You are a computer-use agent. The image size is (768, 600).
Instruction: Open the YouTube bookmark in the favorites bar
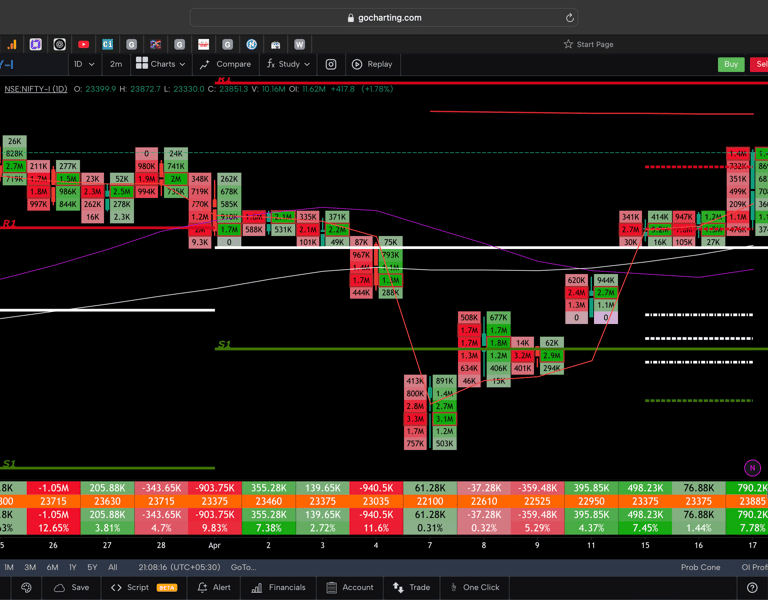pyautogui.click(x=83, y=45)
